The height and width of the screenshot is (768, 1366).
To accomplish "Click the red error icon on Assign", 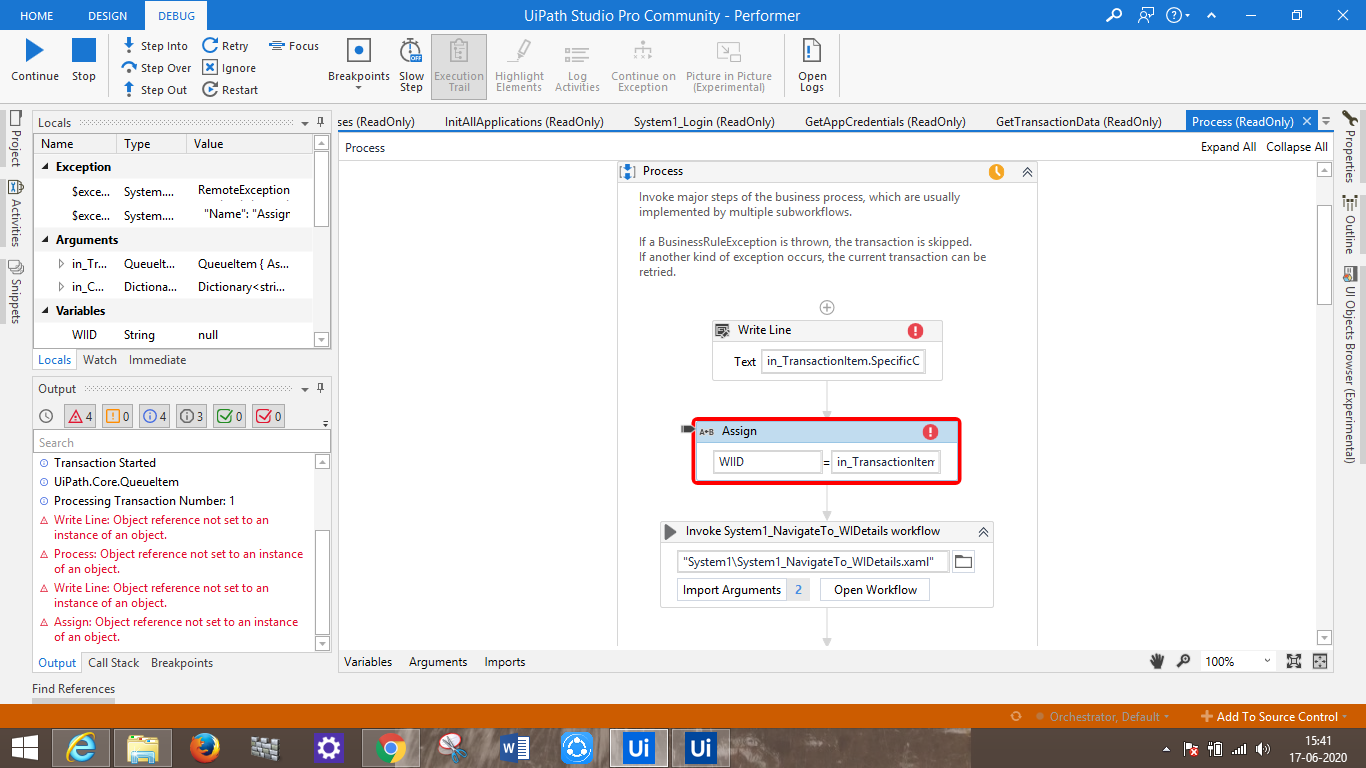I will pyautogui.click(x=930, y=432).
